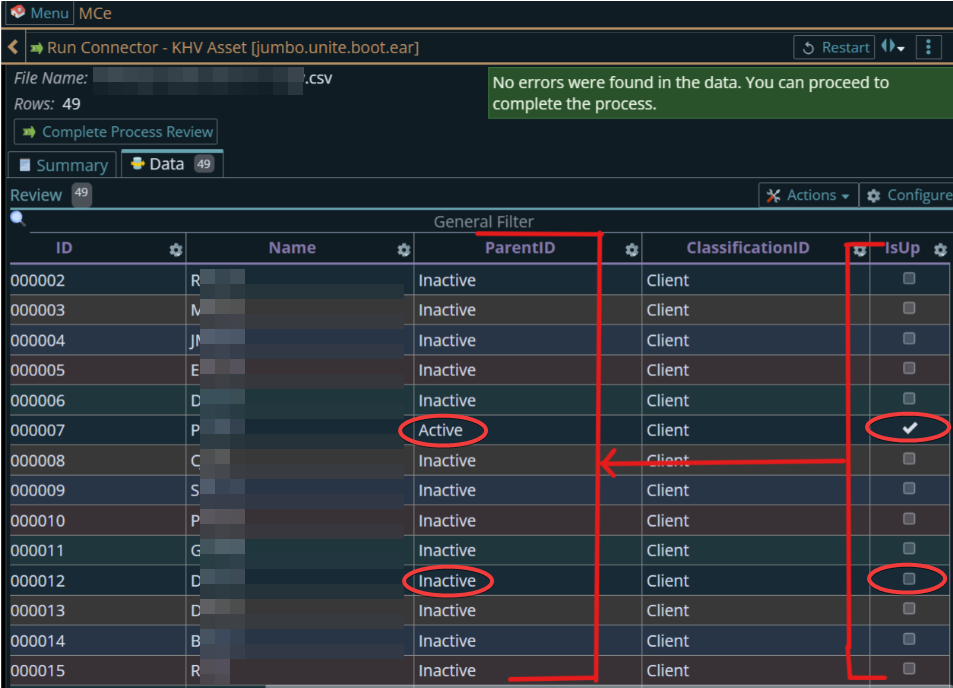Open ID column gear settings
The height and width of the screenshot is (688, 953).
[176, 250]
